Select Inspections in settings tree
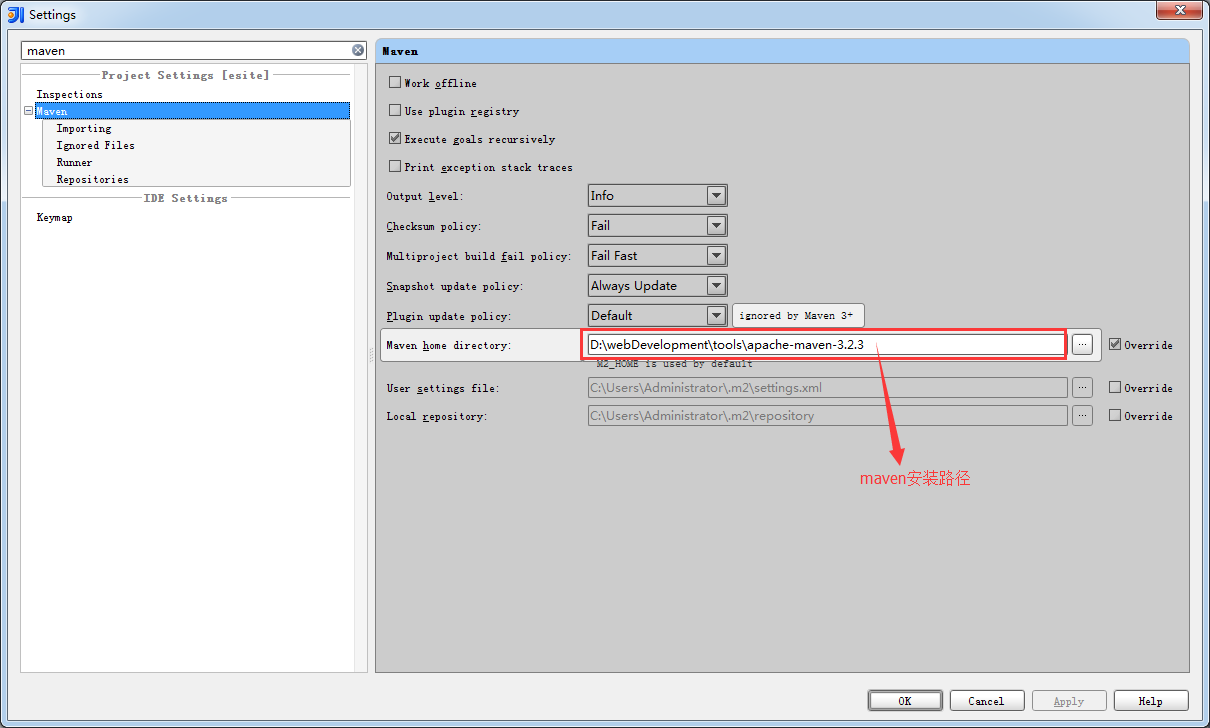This screenshot has width=1210, height=728. coord(69,94)
